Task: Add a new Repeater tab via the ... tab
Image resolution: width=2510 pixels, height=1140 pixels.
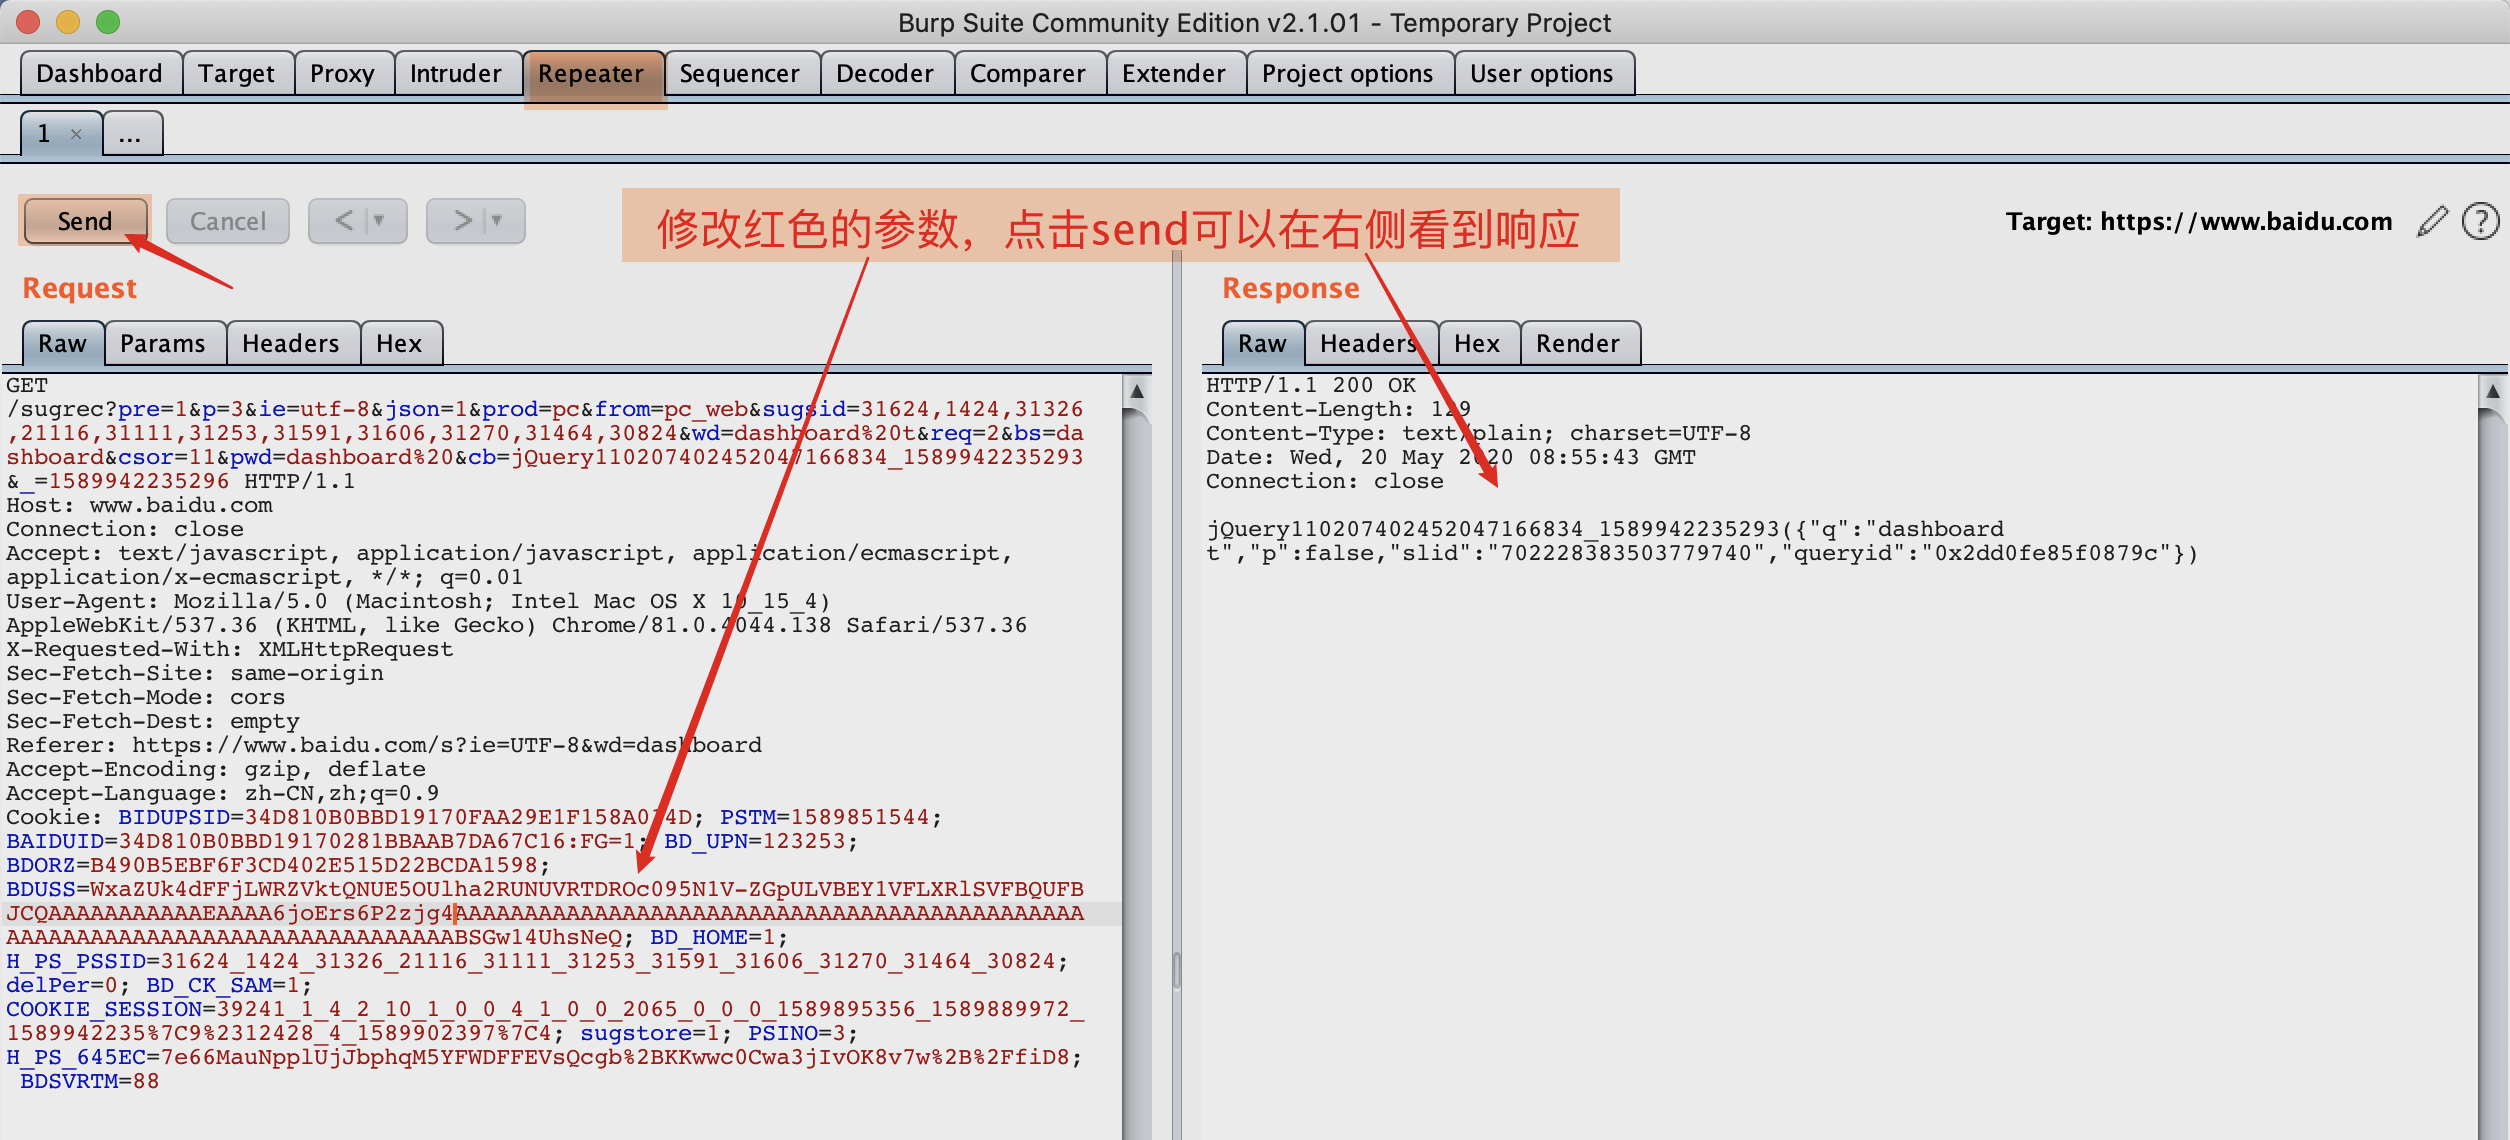Action: pos(130,133)
